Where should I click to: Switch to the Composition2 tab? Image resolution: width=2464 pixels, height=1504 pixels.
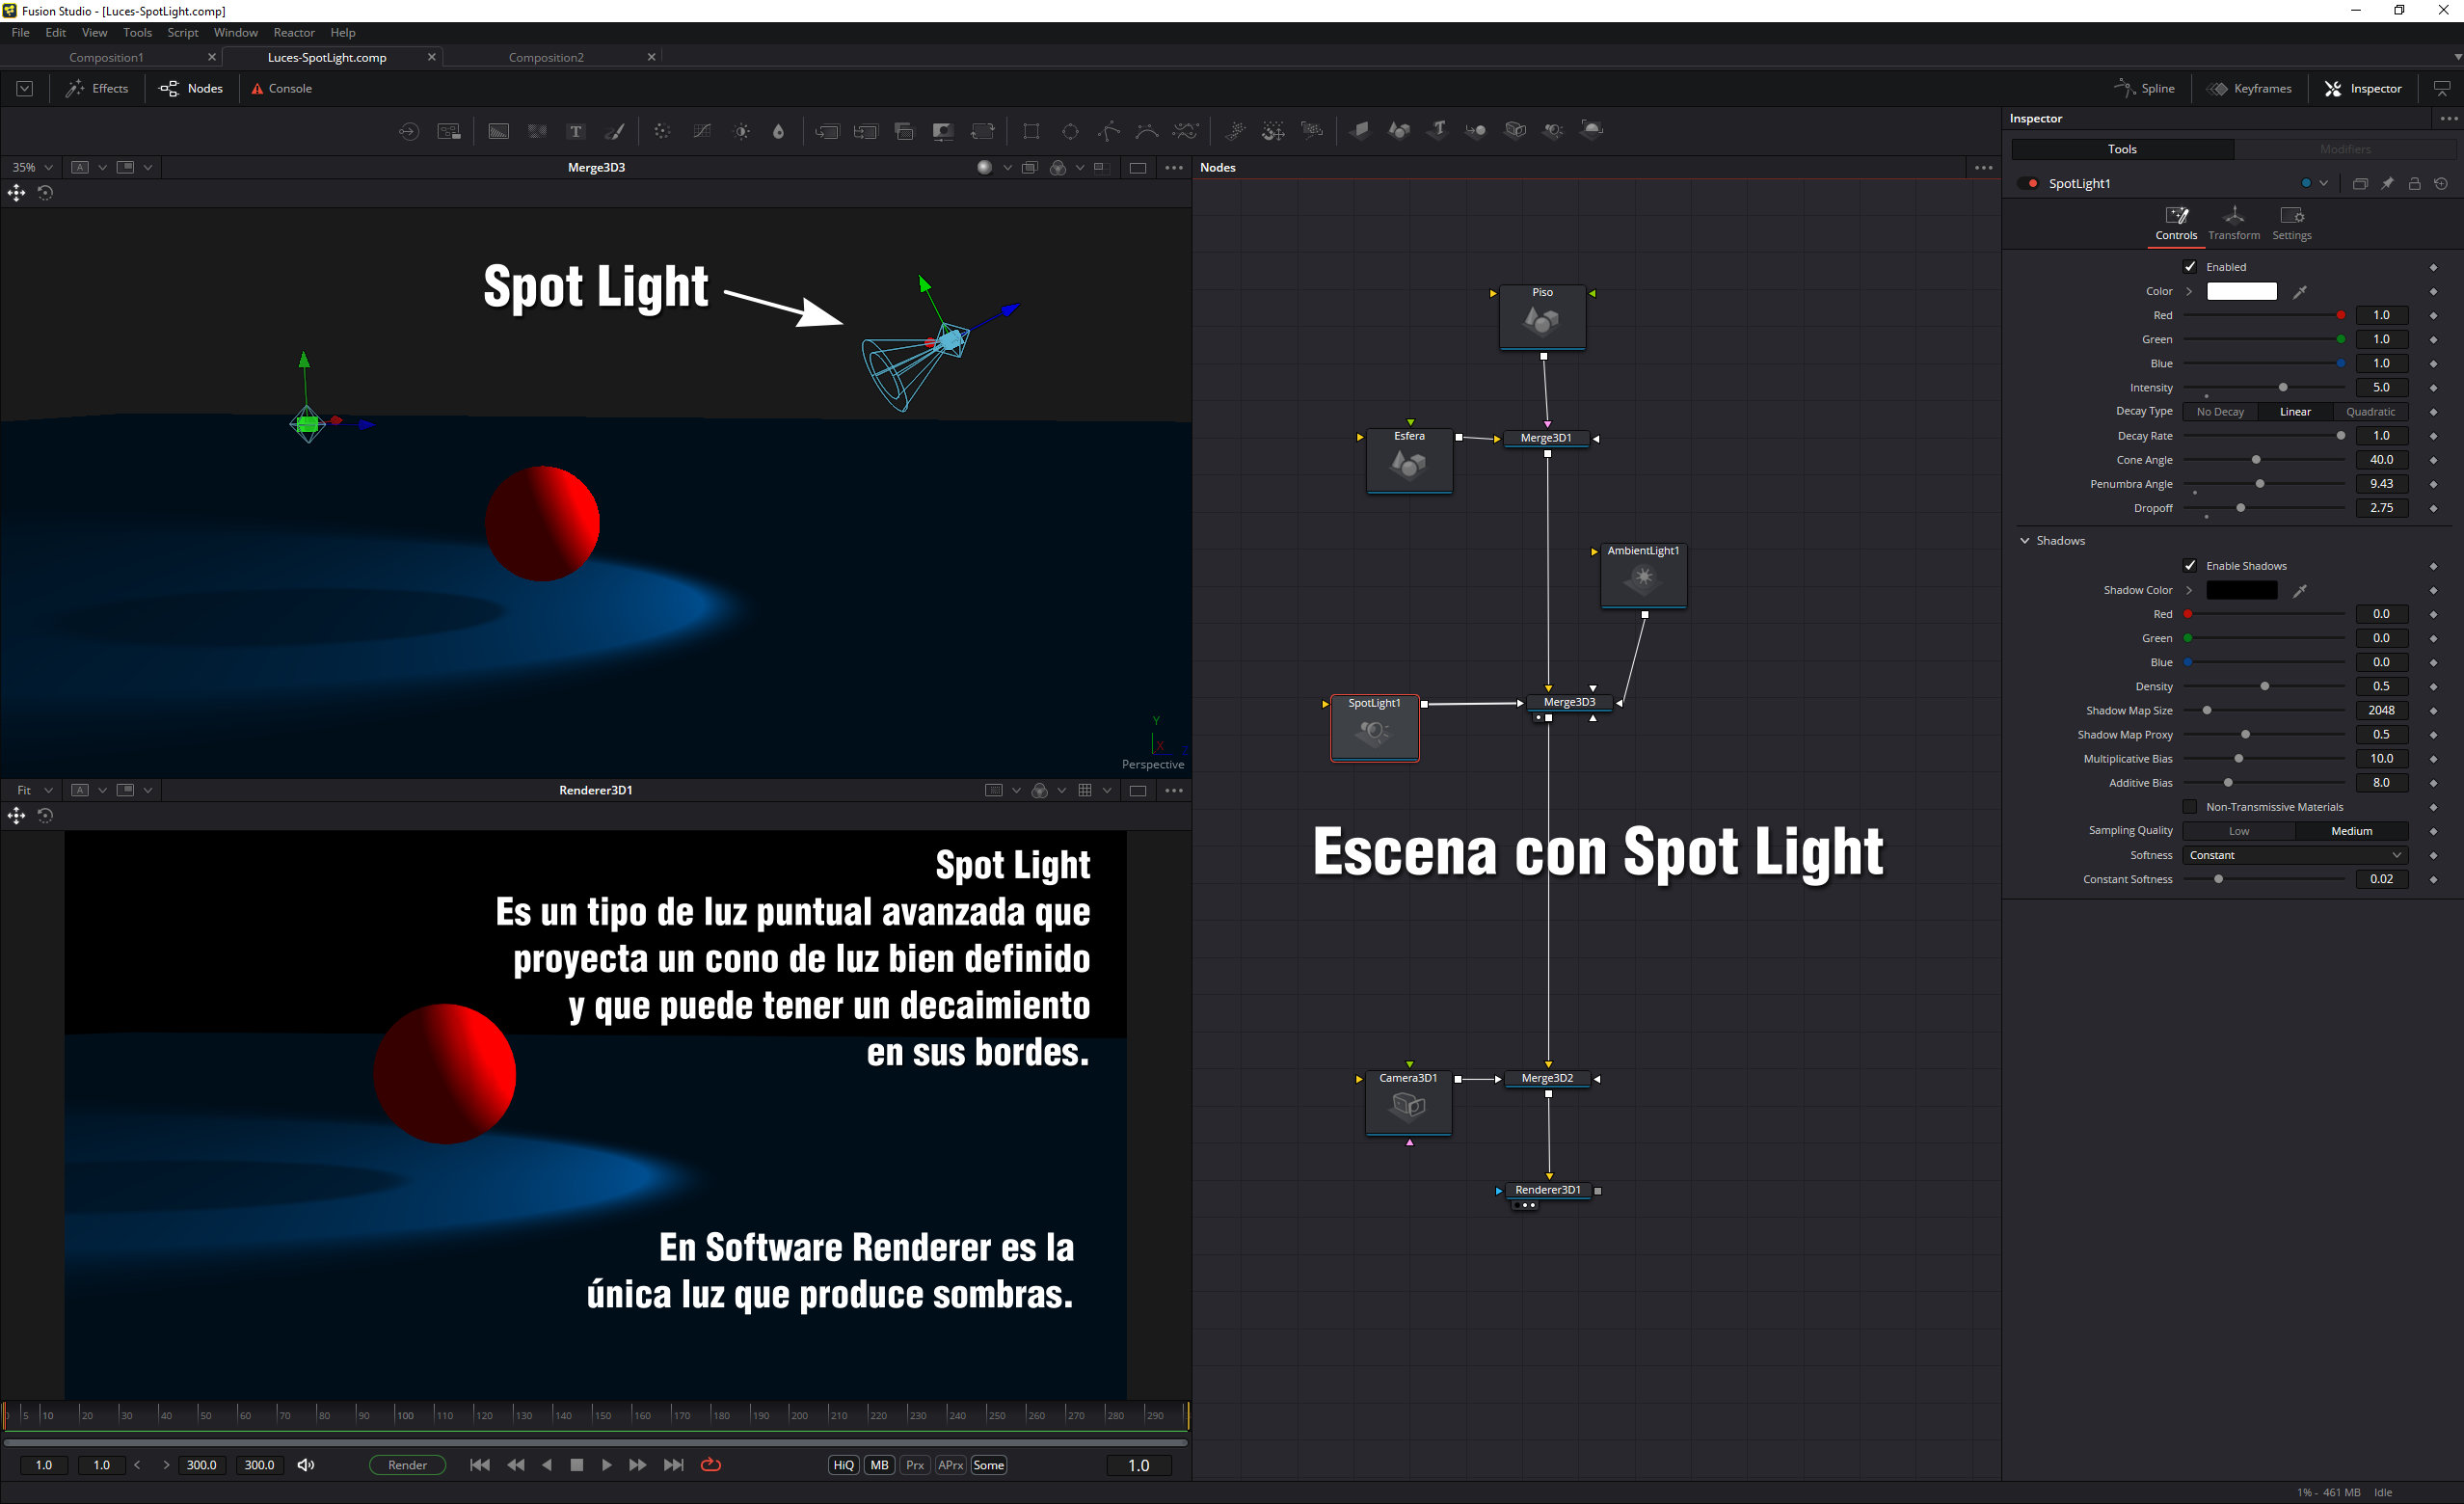(546, 57)
